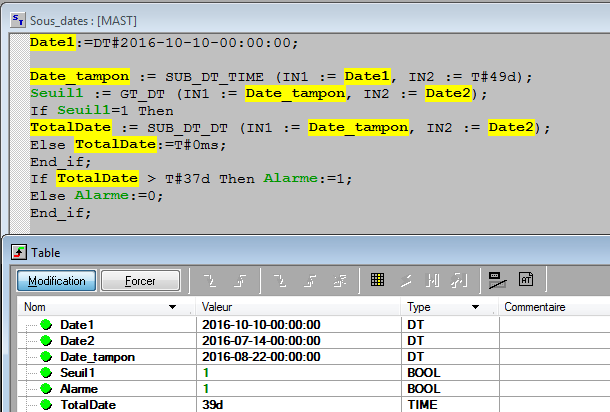Click the green status dot beside Date1
The image size is (610, 412).
coord(45,325)
